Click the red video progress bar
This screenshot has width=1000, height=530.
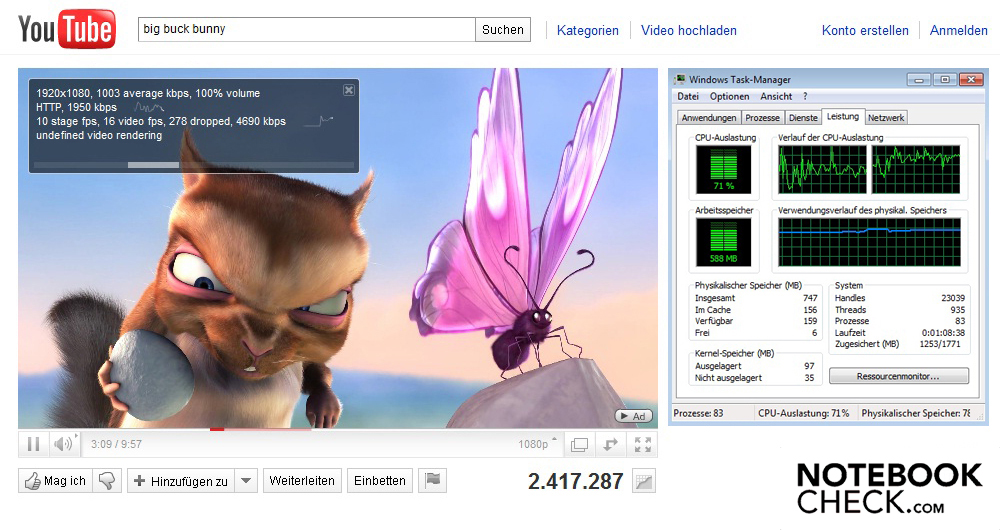[217, 429]
